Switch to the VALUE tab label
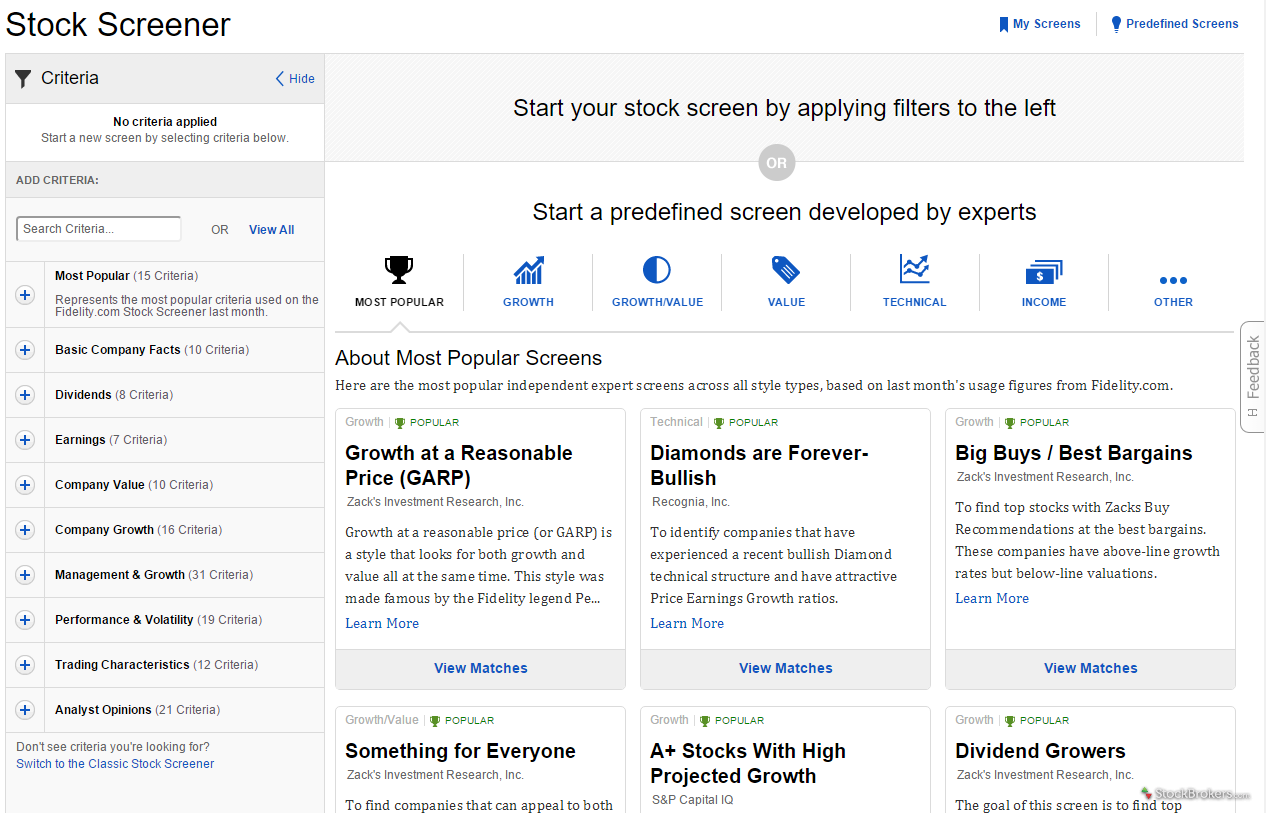Viewport: 1266px width, 813px height. pos(786,302)
